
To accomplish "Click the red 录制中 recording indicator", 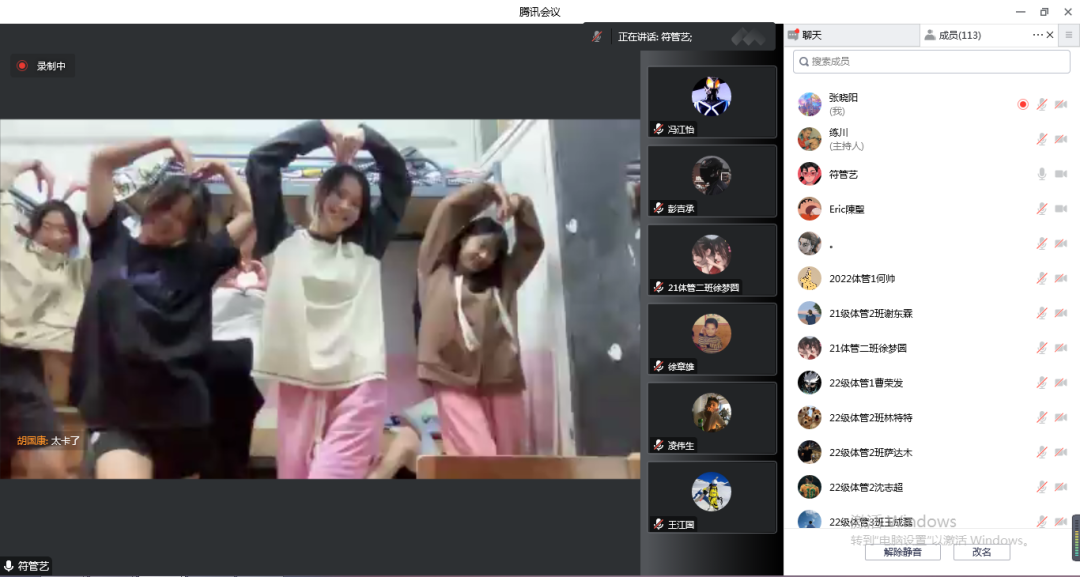I will (42, 66).
